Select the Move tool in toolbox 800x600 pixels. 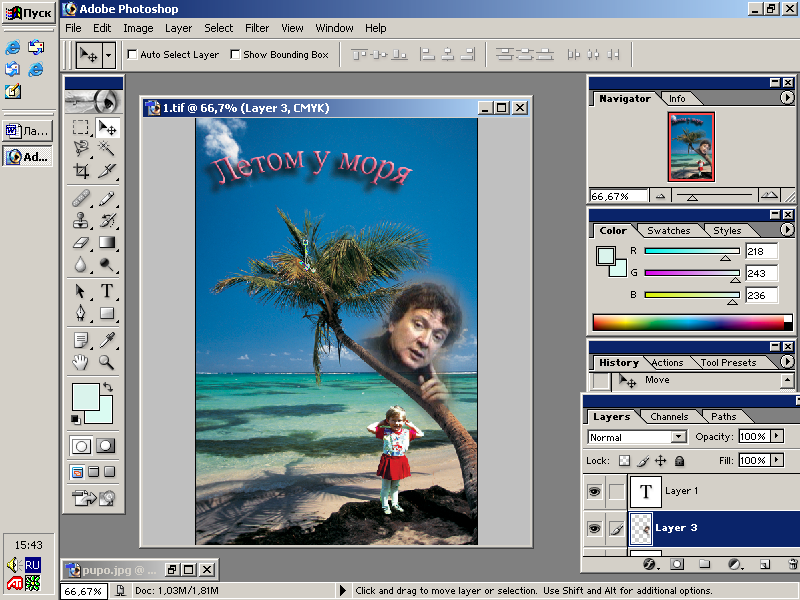(x=107, y=127)
